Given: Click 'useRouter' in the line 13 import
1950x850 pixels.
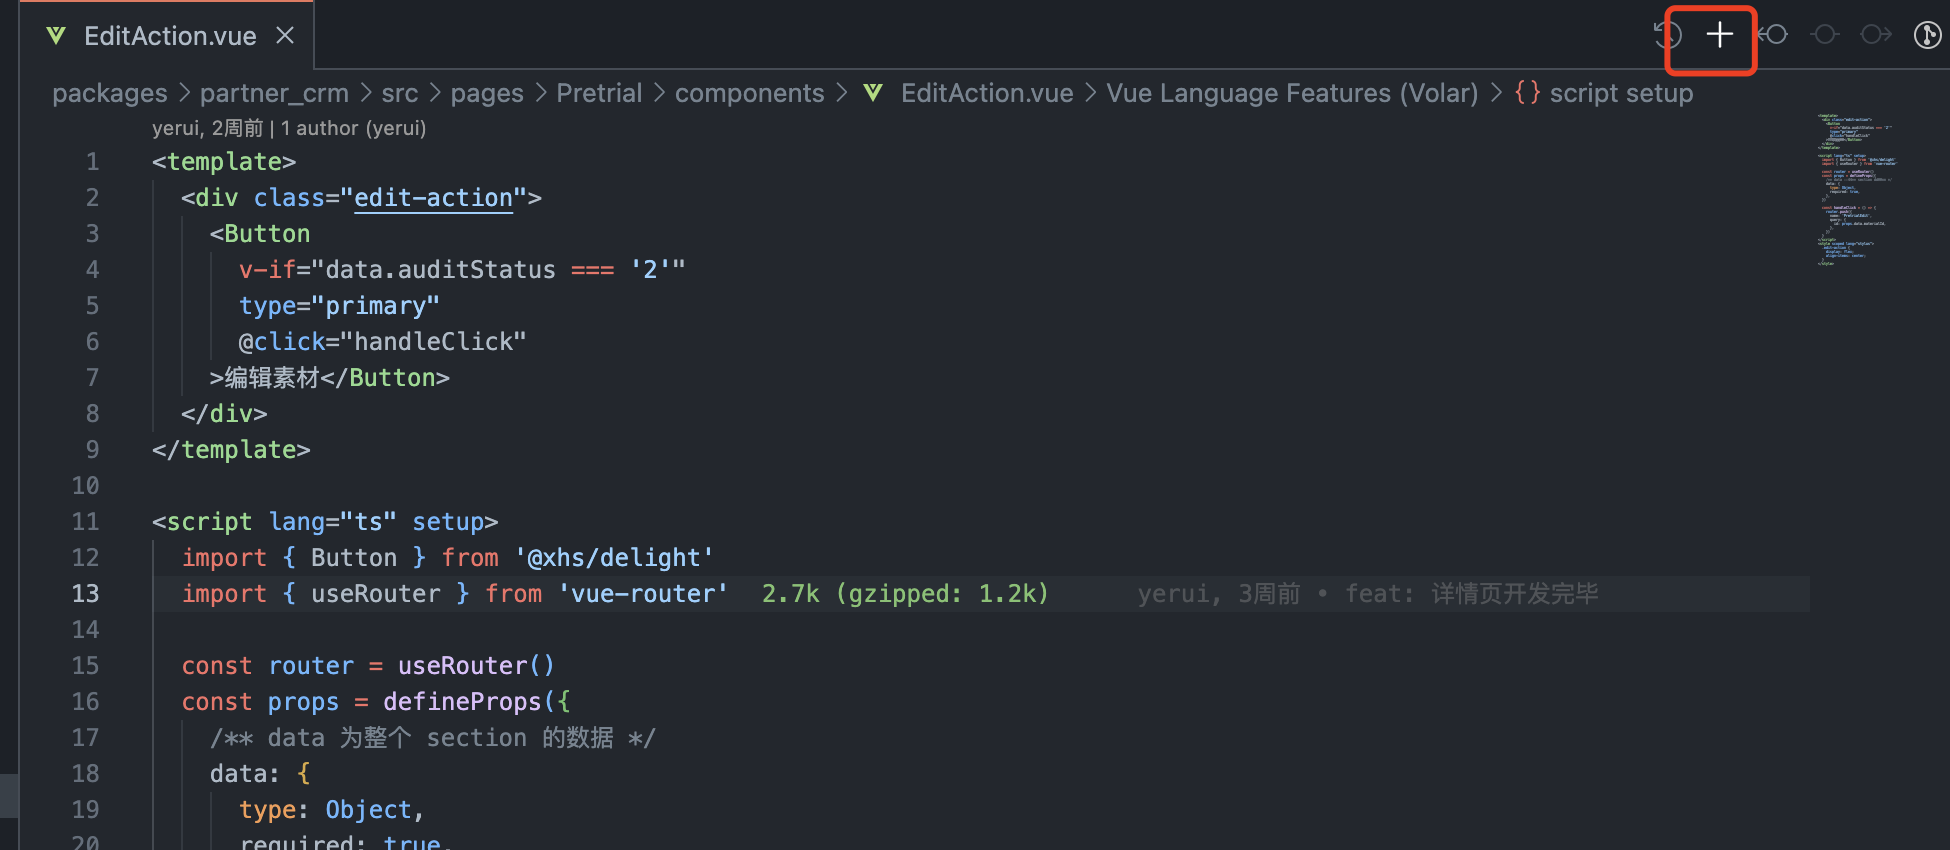Looking at the screenshot, I should [x=376, y=594].
